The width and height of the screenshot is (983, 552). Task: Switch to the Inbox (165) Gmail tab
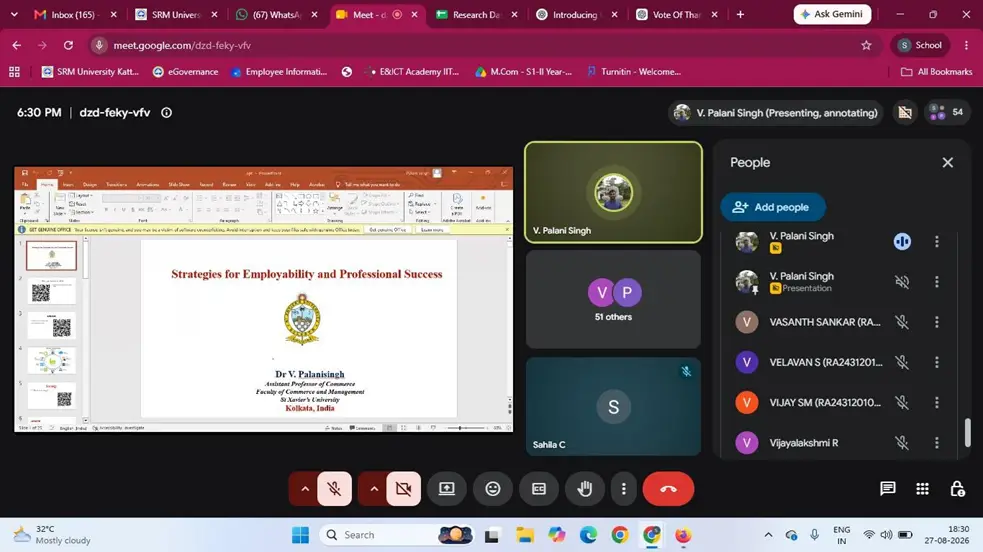[75, 14]
